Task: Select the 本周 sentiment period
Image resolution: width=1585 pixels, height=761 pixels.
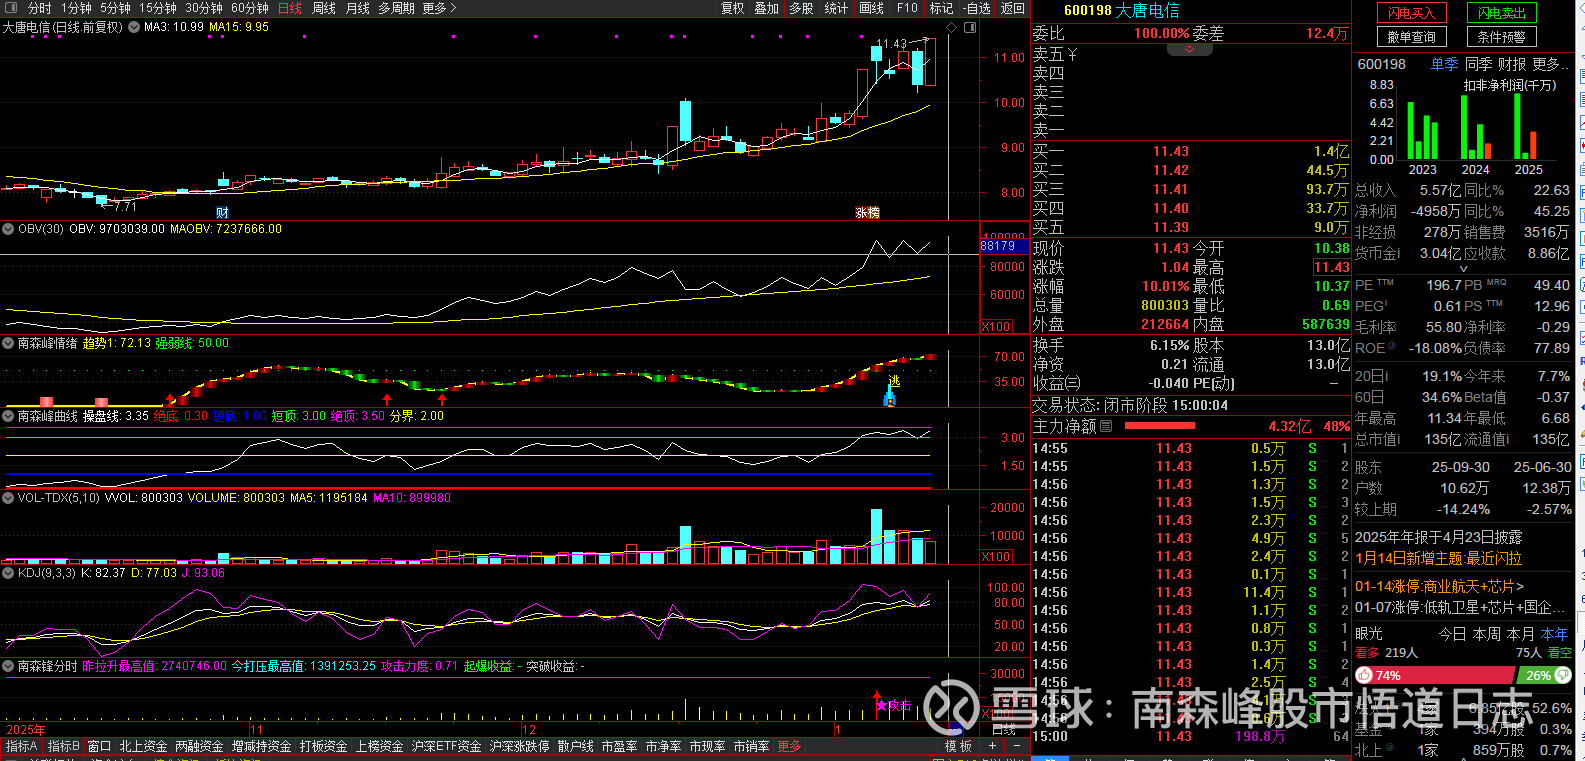Action: 1486,634
